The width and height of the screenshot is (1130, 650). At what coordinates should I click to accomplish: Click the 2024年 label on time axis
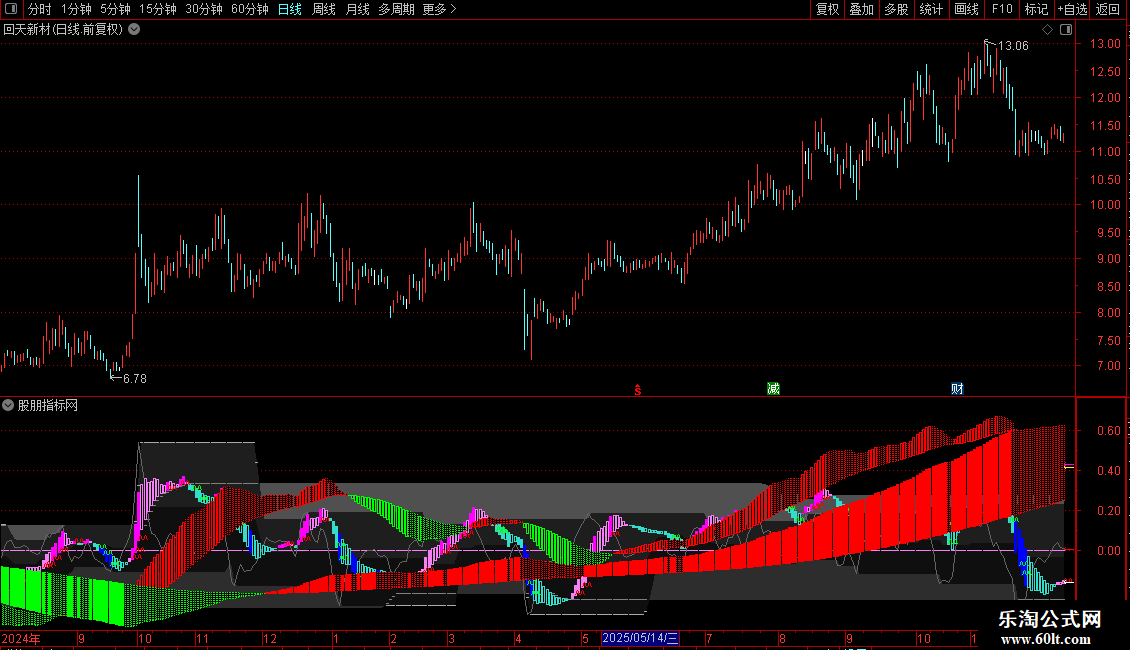point(21,638)
